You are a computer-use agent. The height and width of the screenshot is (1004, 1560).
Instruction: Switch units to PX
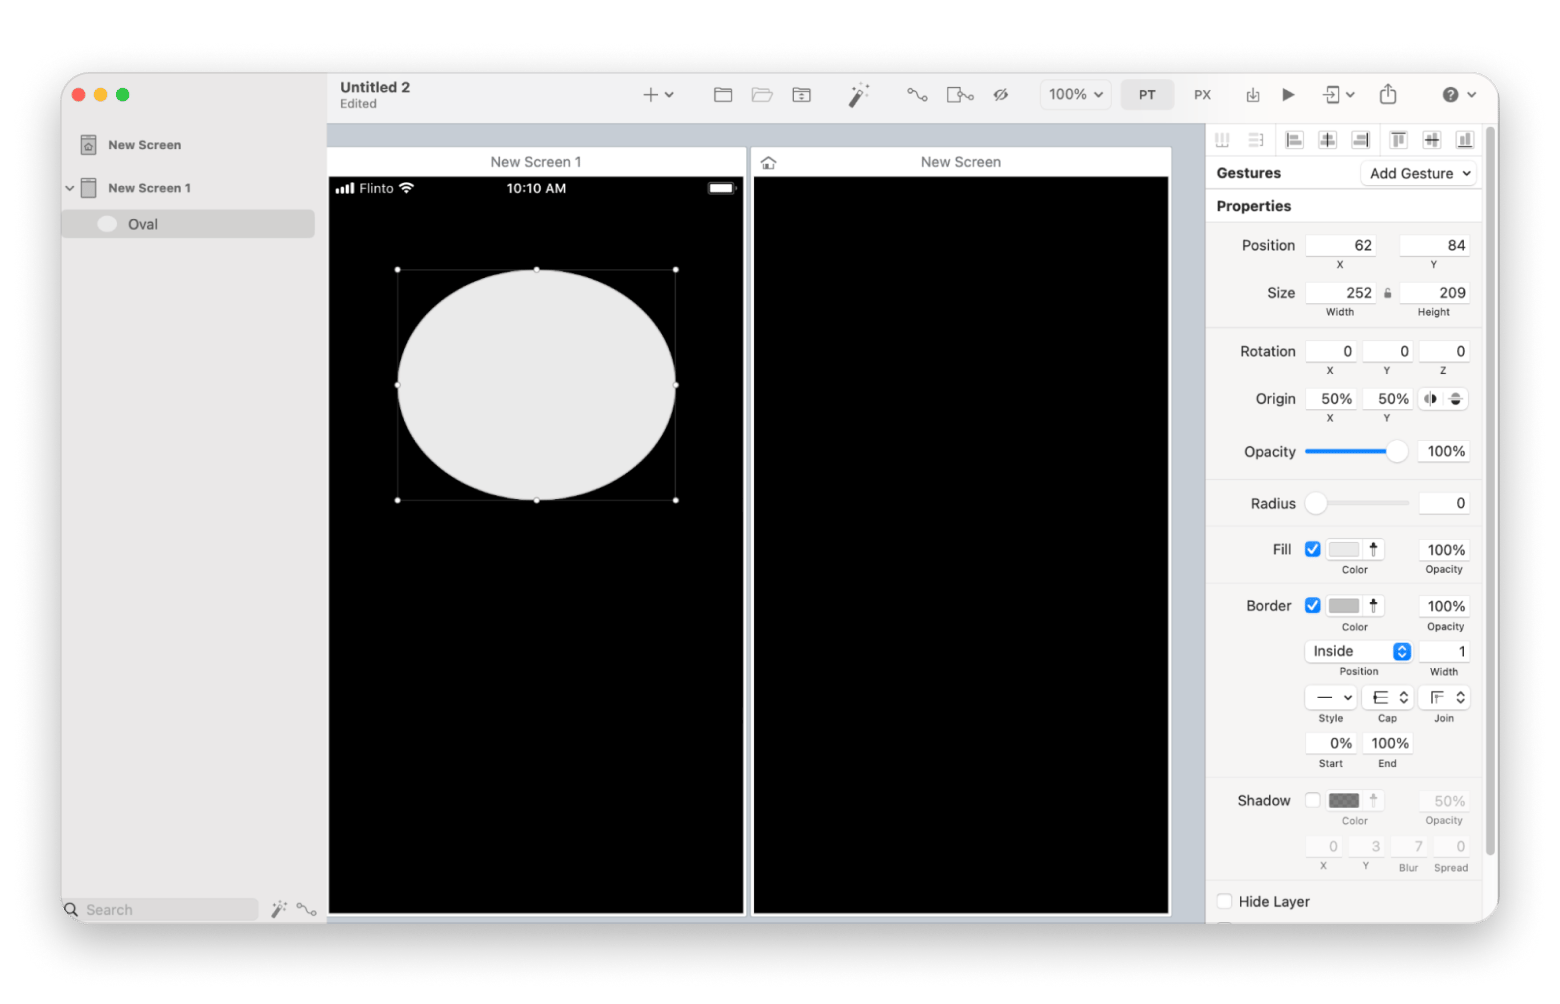point(1202,95)
